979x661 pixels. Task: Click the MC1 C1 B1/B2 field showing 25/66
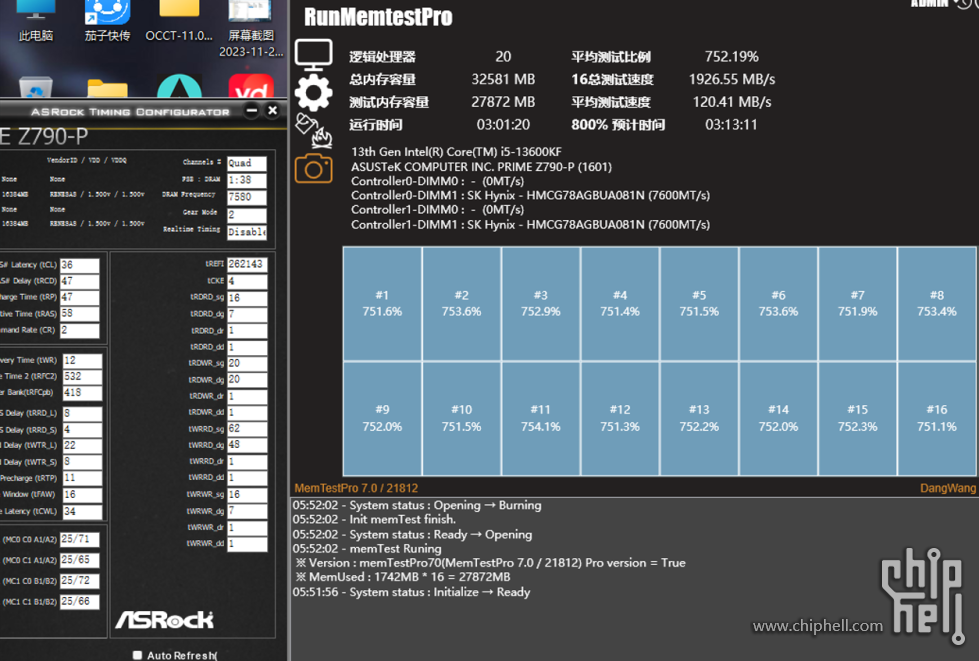click(x=79, y=601)
